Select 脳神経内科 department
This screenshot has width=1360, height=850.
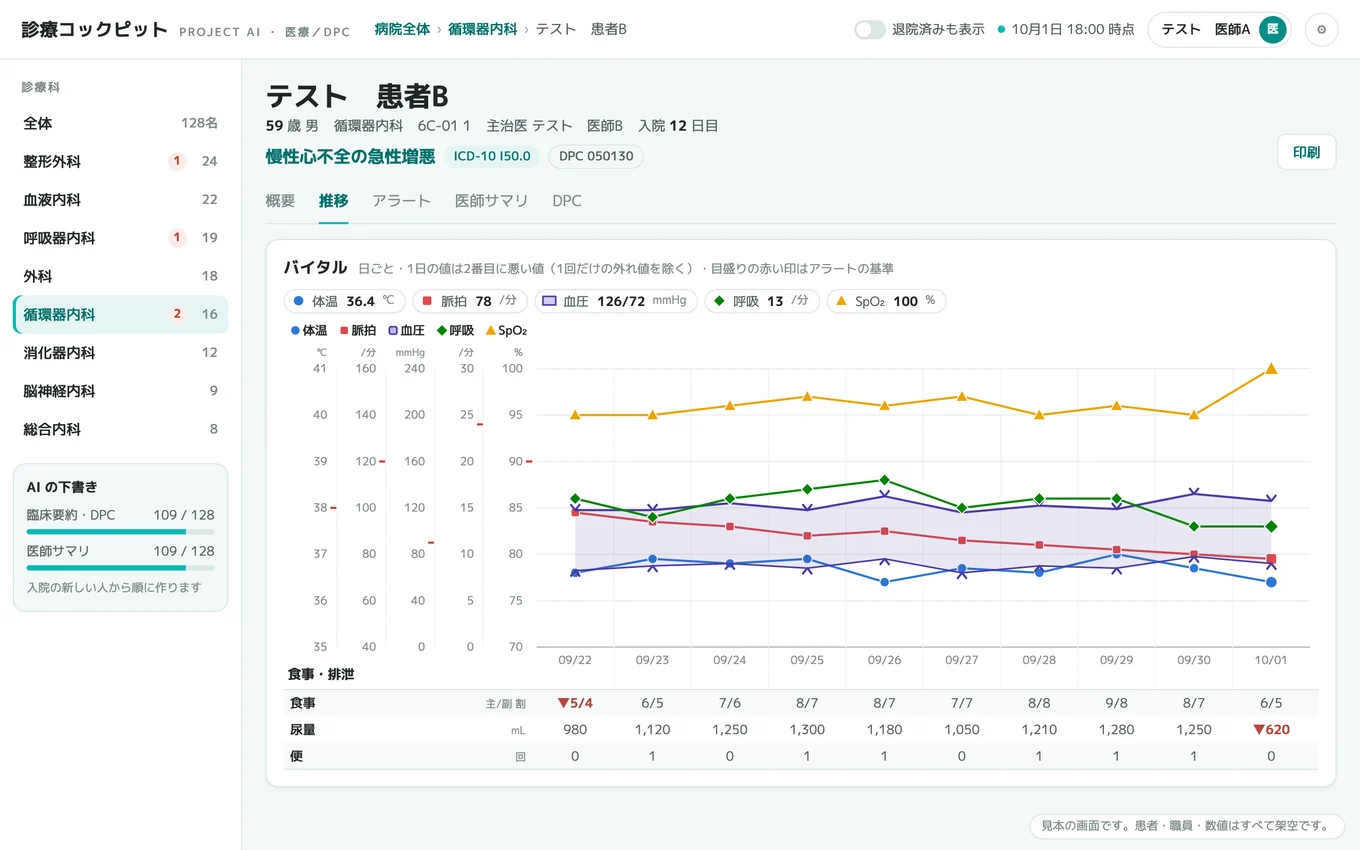(120, 391)
